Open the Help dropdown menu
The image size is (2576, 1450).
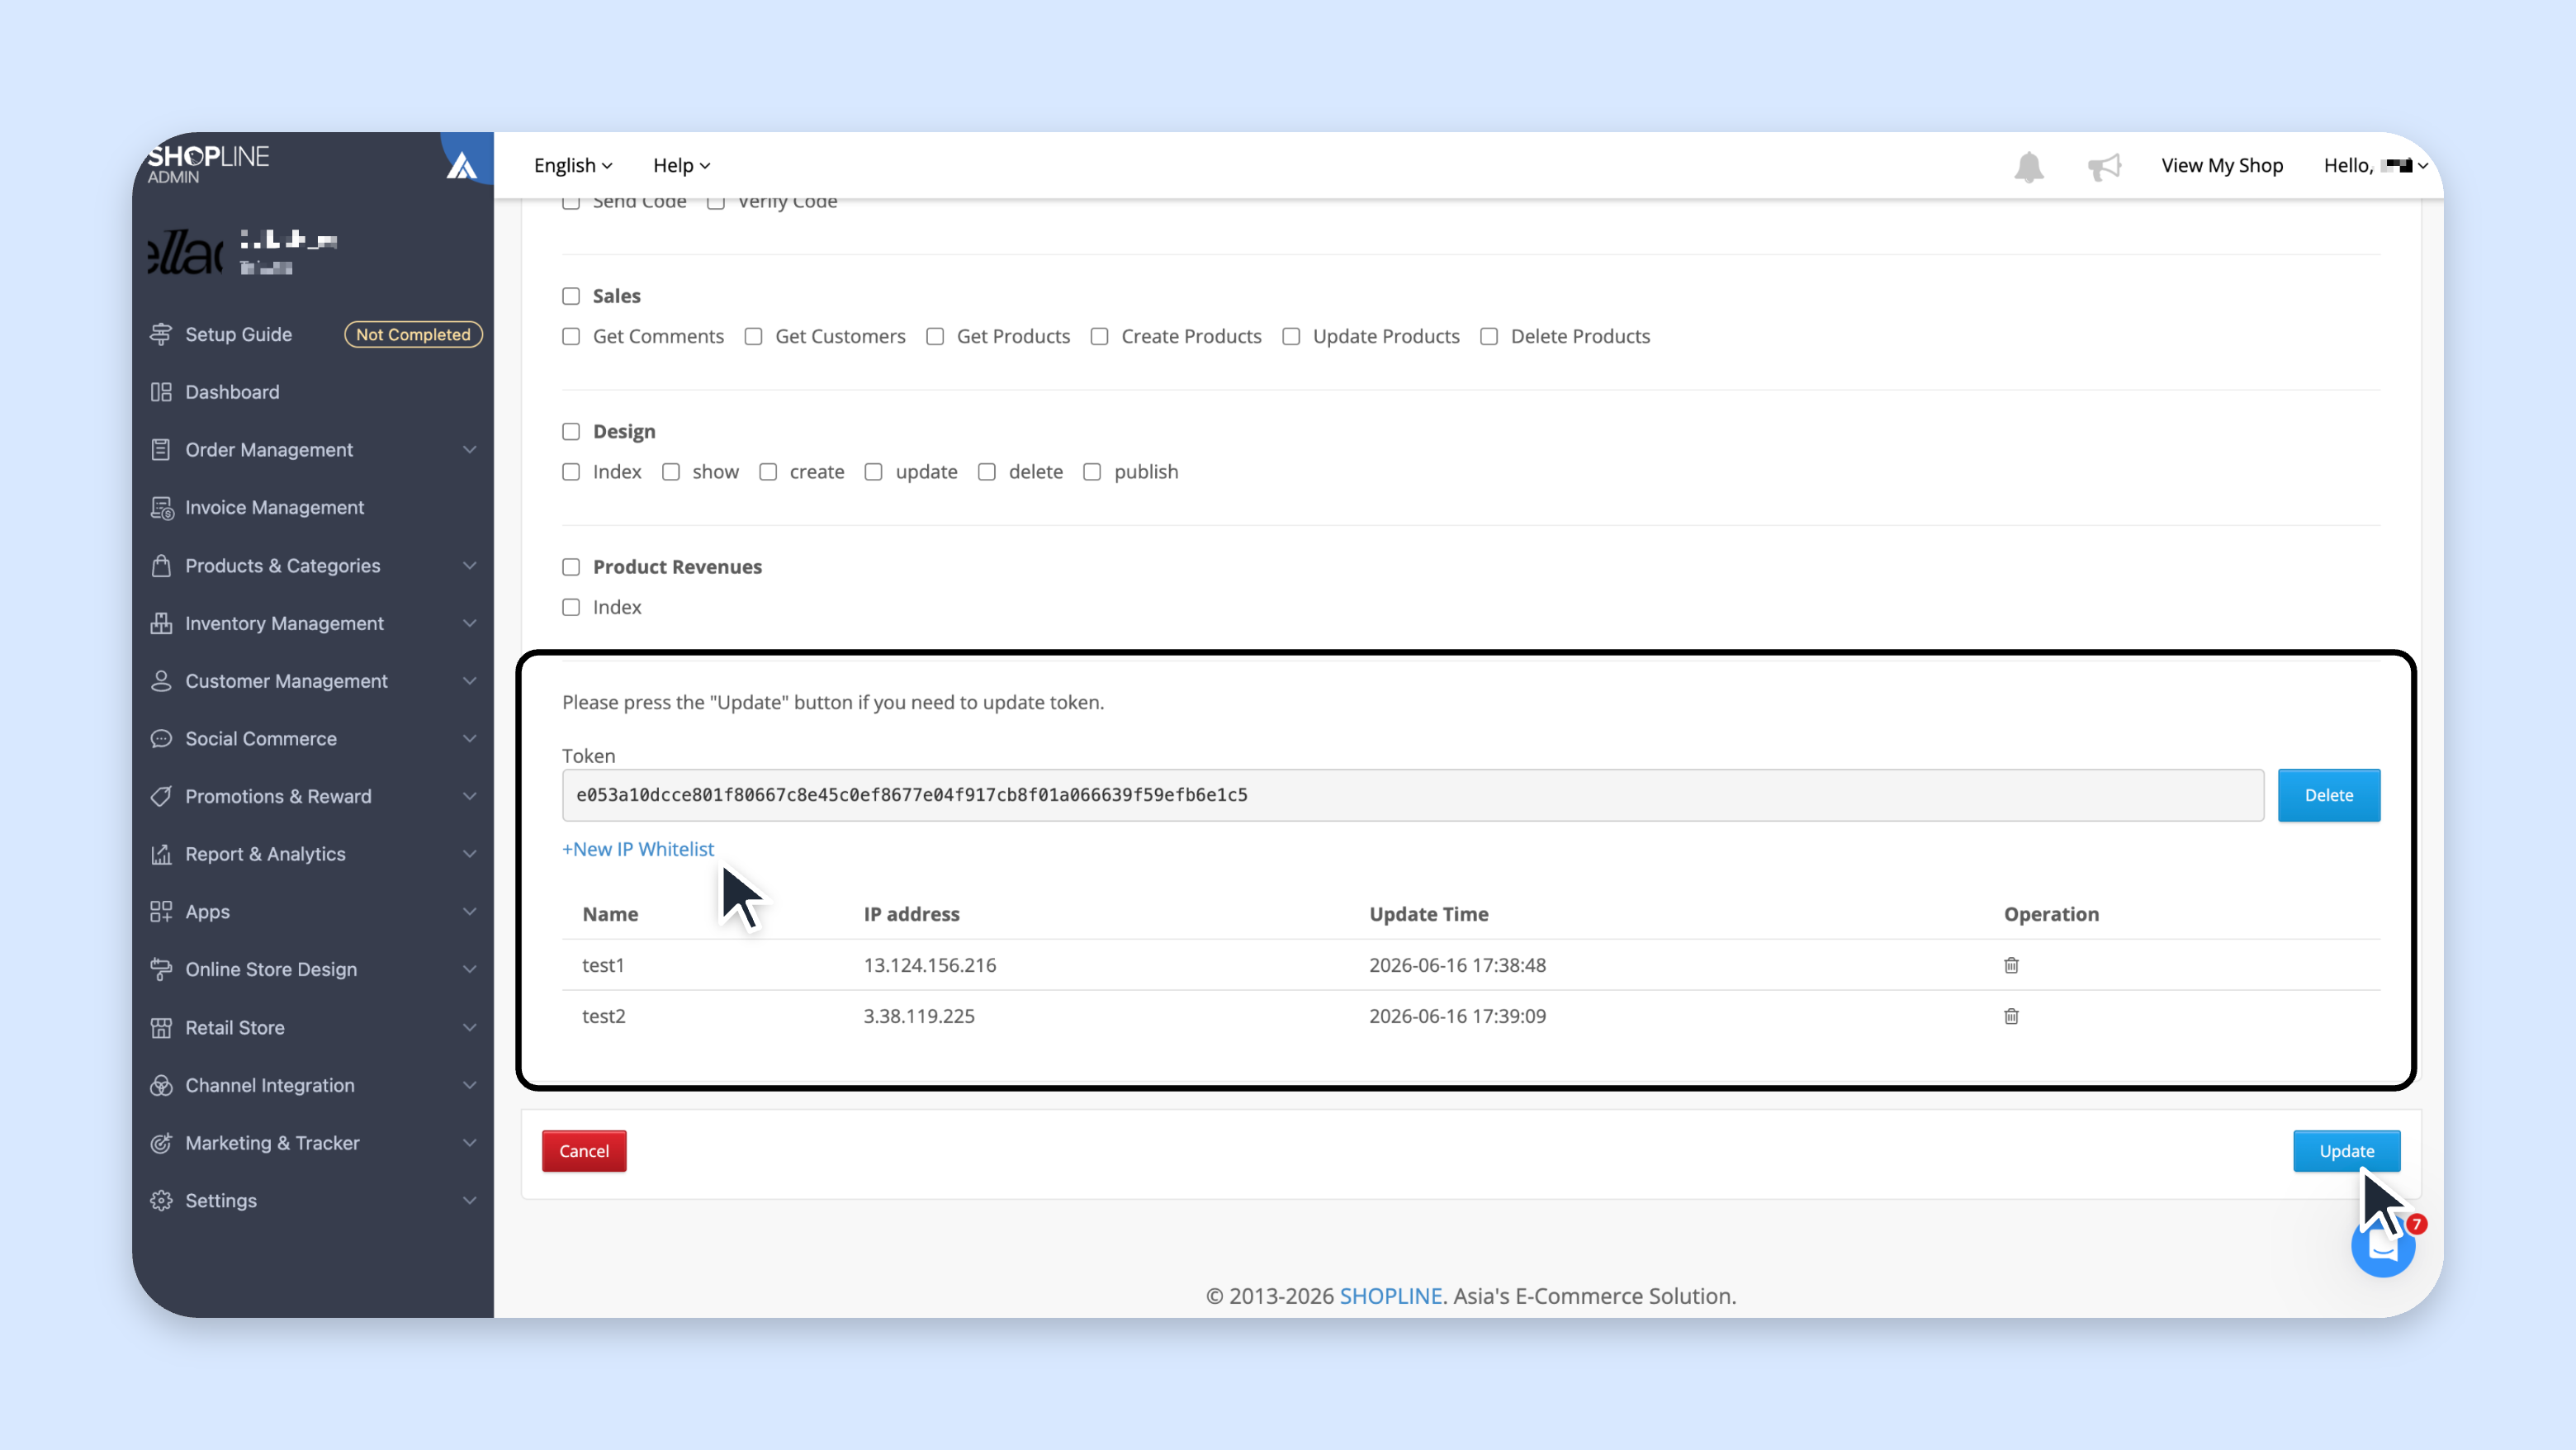[682, 165]
